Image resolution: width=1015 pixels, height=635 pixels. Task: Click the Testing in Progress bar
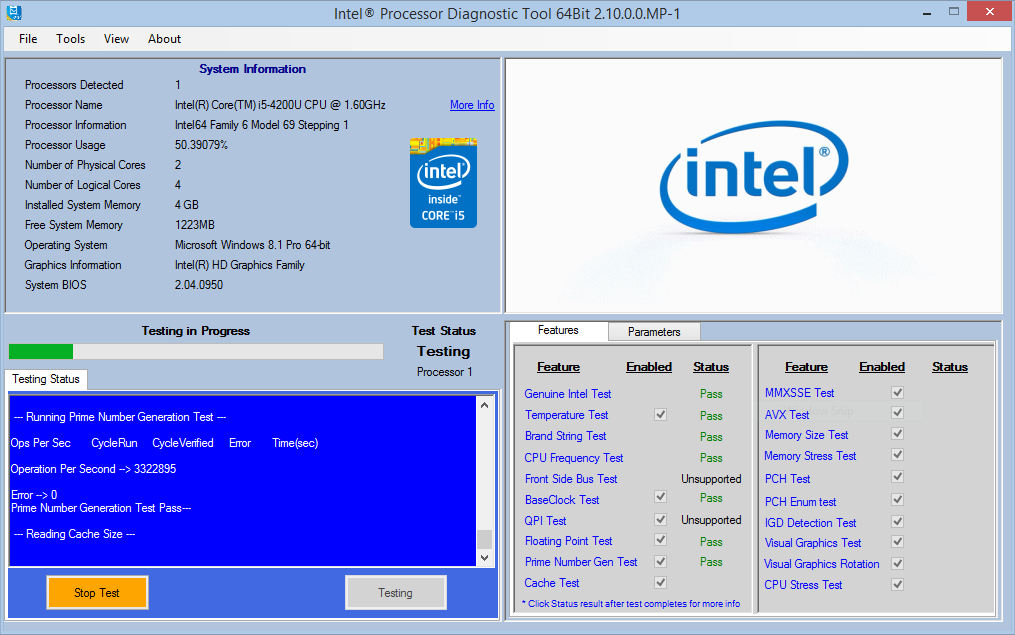click(196, 351)
